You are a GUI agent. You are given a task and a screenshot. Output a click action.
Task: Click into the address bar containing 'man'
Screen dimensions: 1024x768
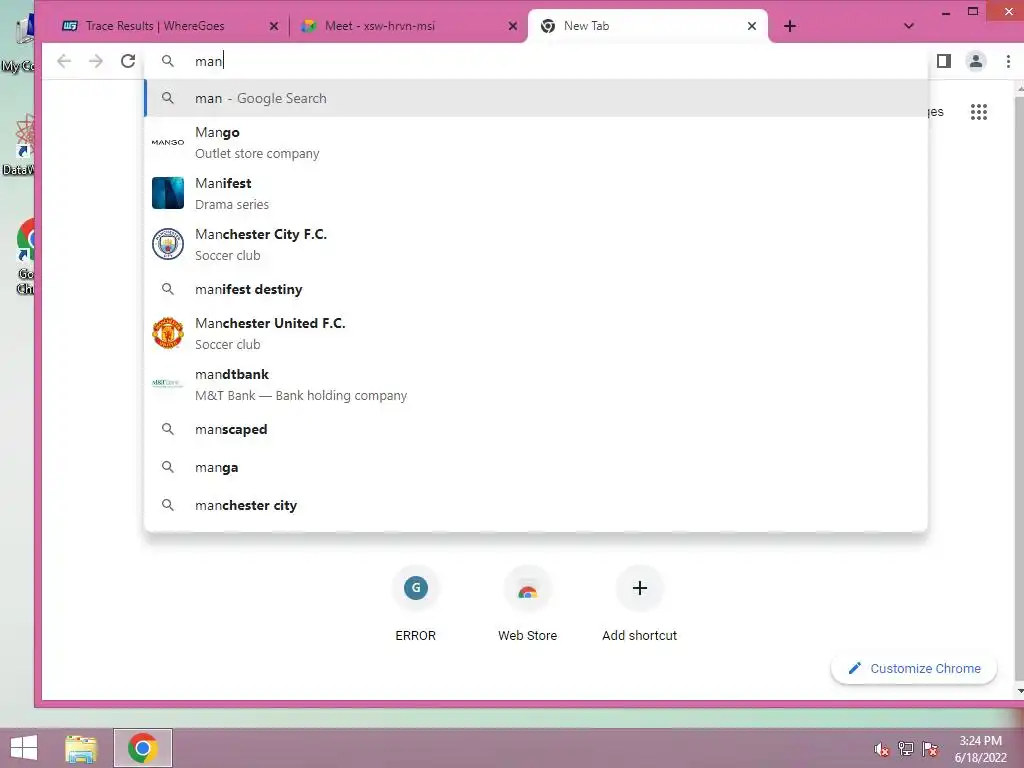click(536, 61)
